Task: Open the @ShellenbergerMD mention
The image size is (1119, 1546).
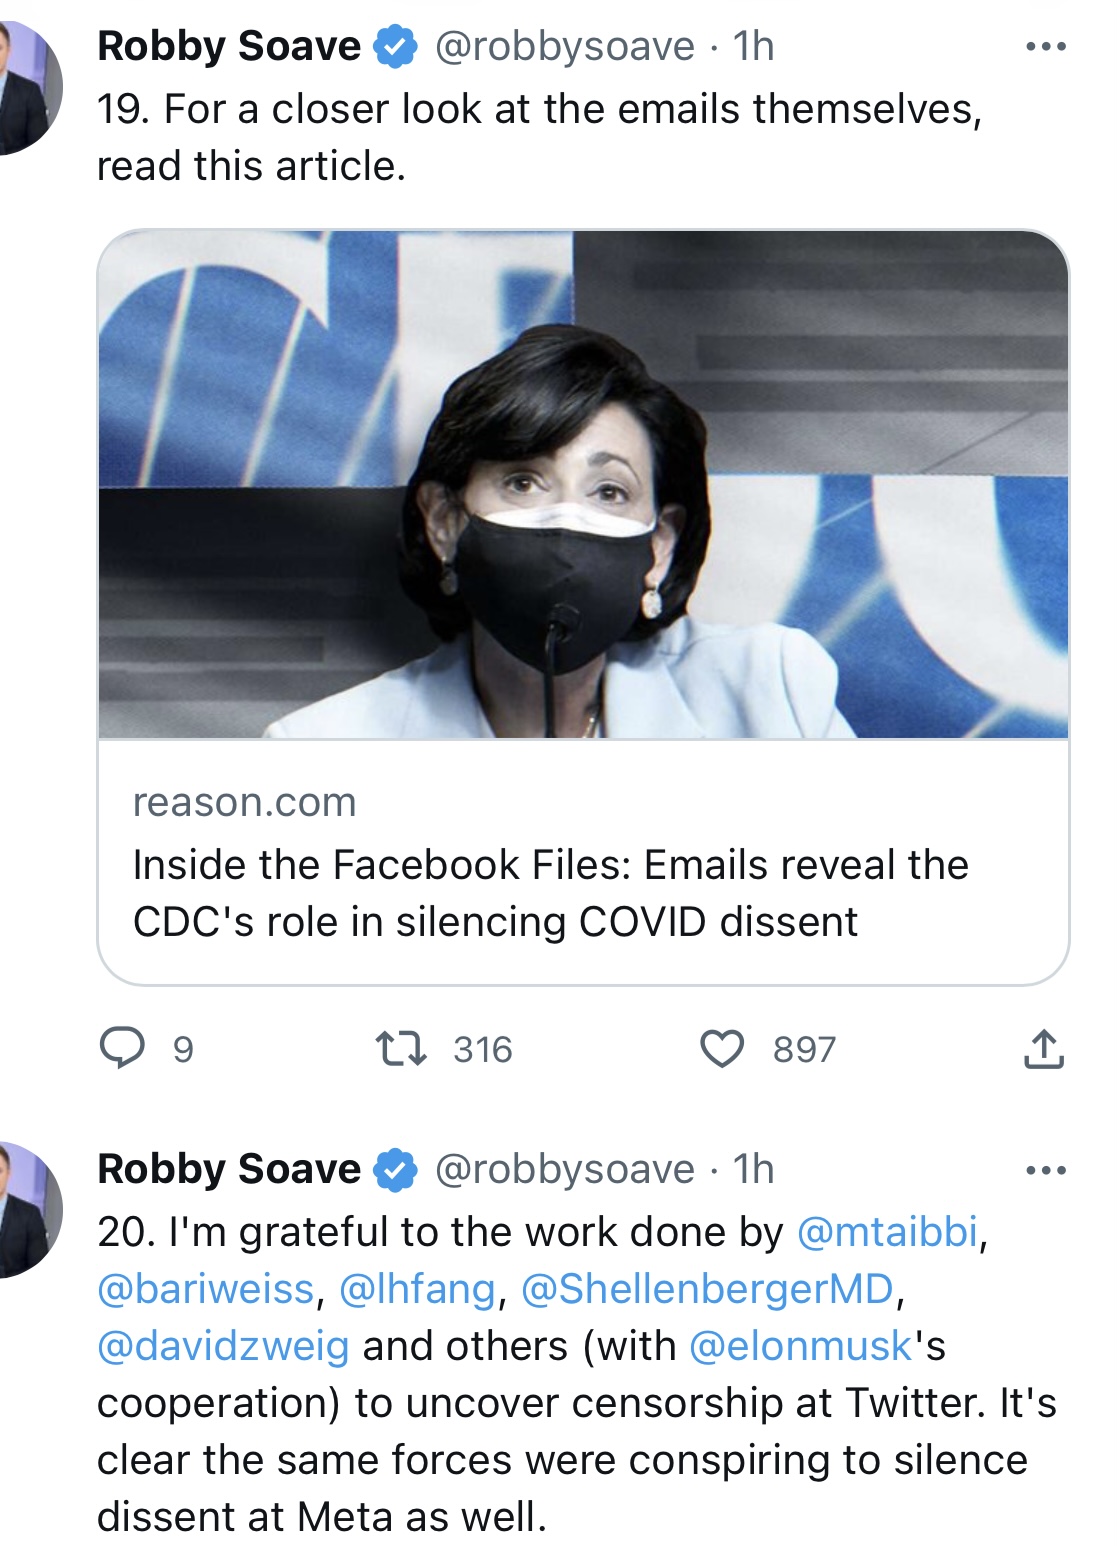Action: (707, 1289)
